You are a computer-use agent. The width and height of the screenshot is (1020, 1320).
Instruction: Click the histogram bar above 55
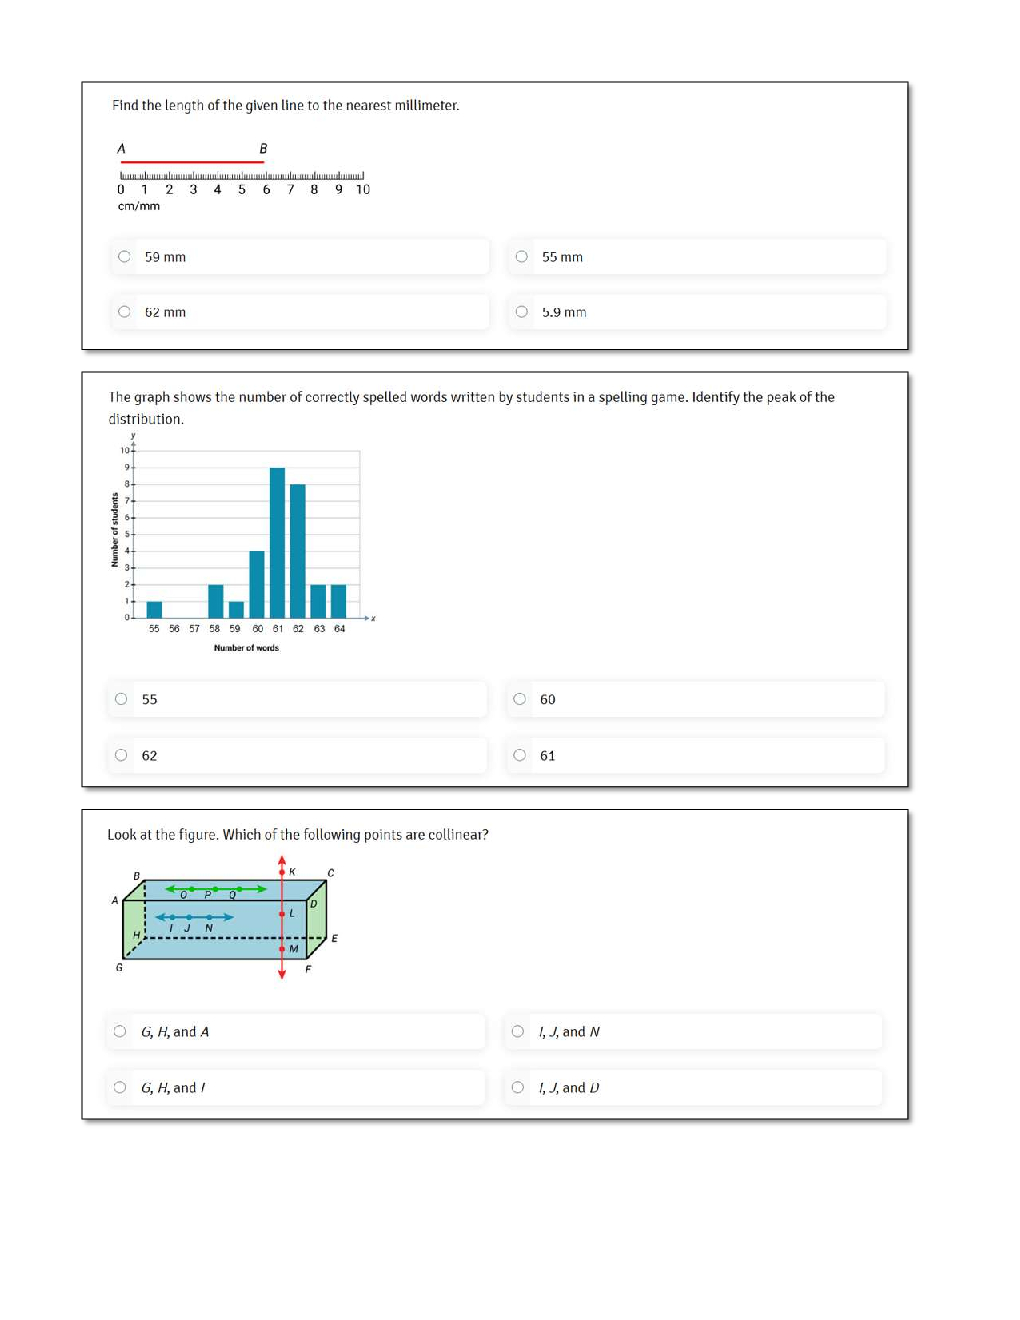[154, 609]
